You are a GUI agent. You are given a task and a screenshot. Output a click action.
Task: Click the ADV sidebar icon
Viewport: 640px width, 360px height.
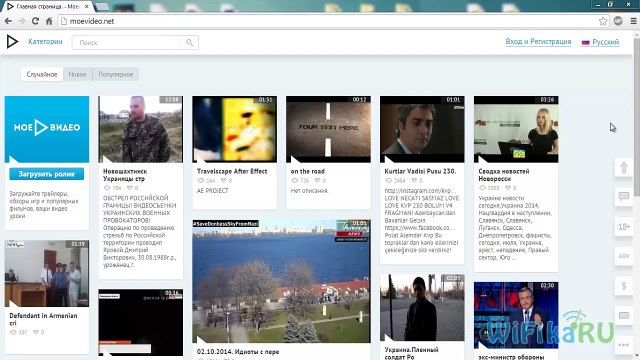[624, 256]
